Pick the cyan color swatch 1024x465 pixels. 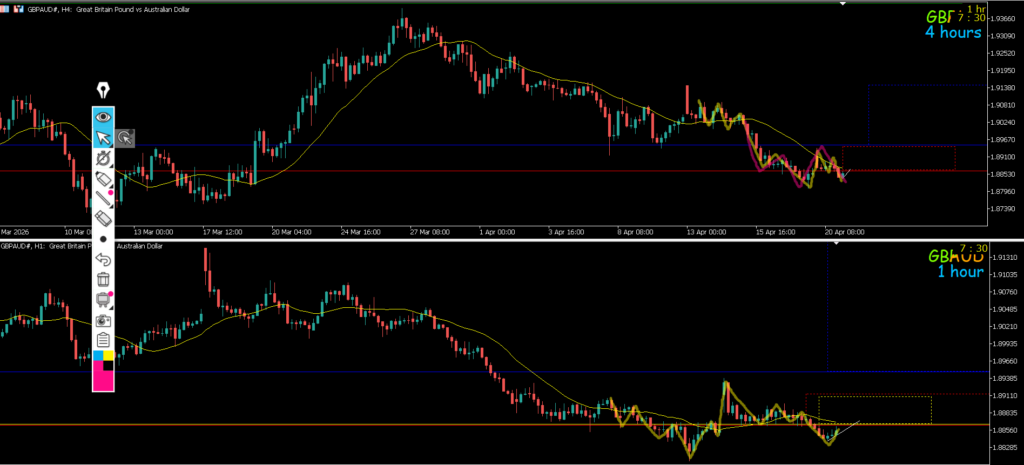98,355
